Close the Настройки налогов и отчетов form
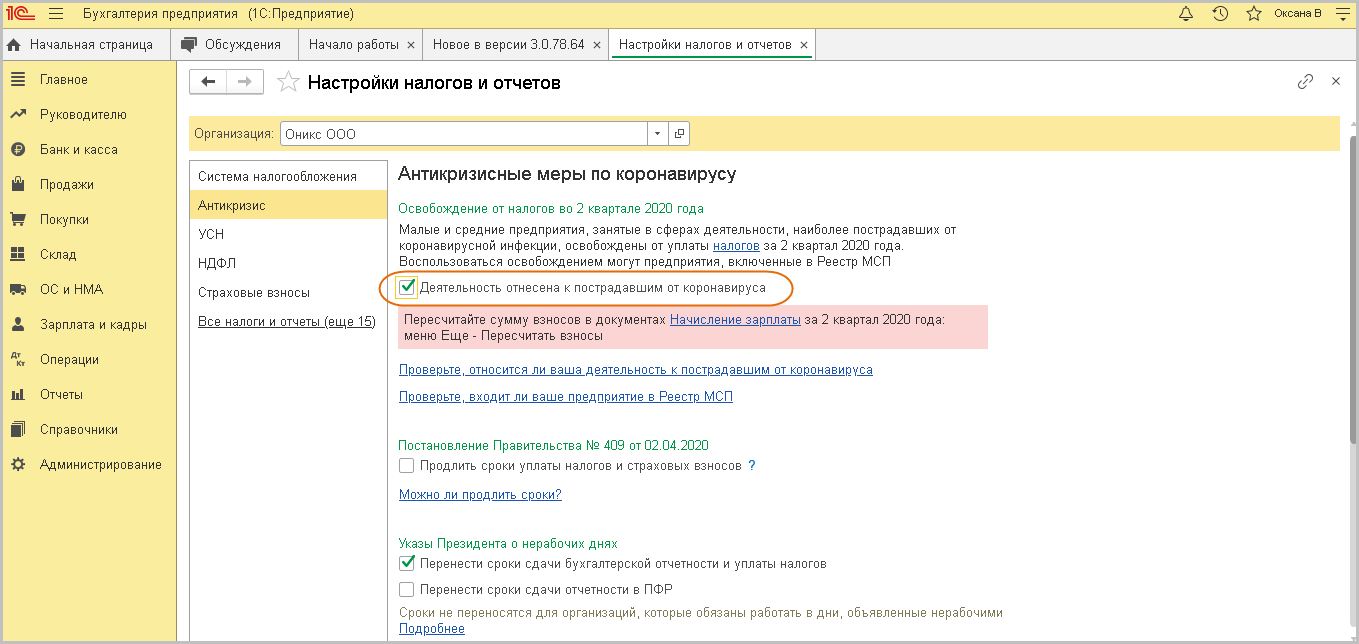The height and width of the screenshot is (644, 1359). (1335, 82)
